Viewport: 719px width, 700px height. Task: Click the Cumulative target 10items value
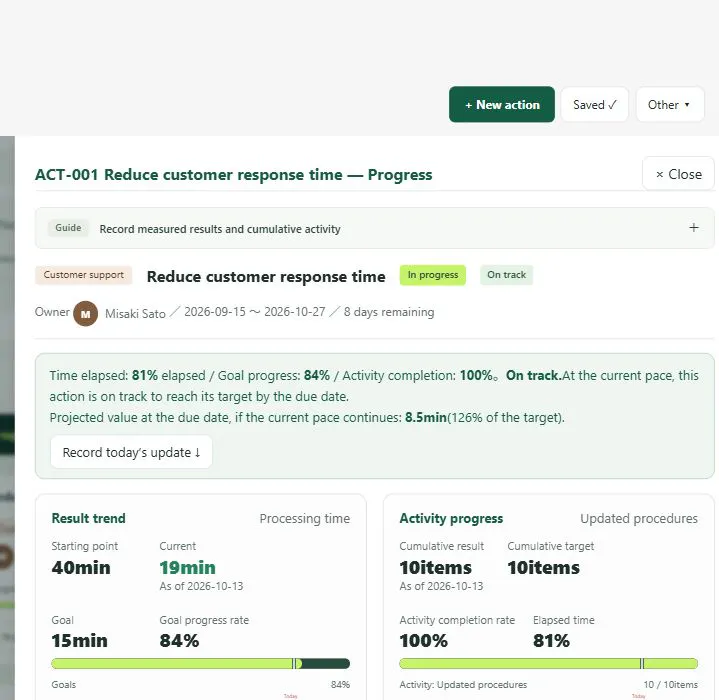pos(543,568)
